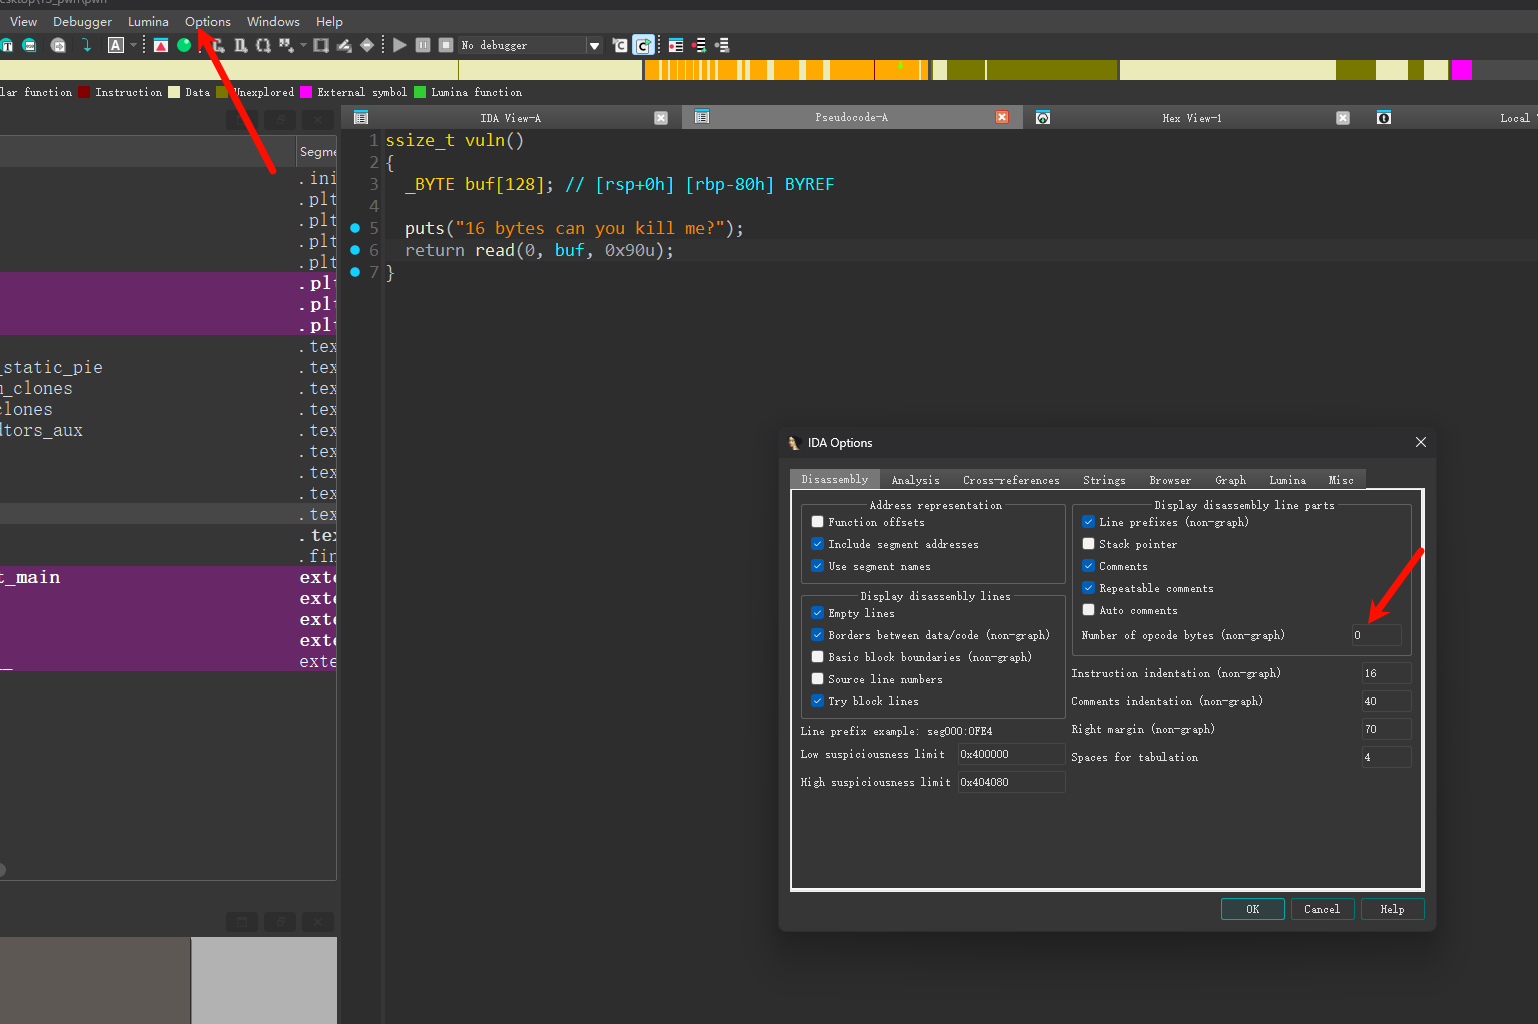Screen dimensions: 1538x1024
Task: Click the breakpoint list icon in toolbar
Action: (x=676, y=45)
